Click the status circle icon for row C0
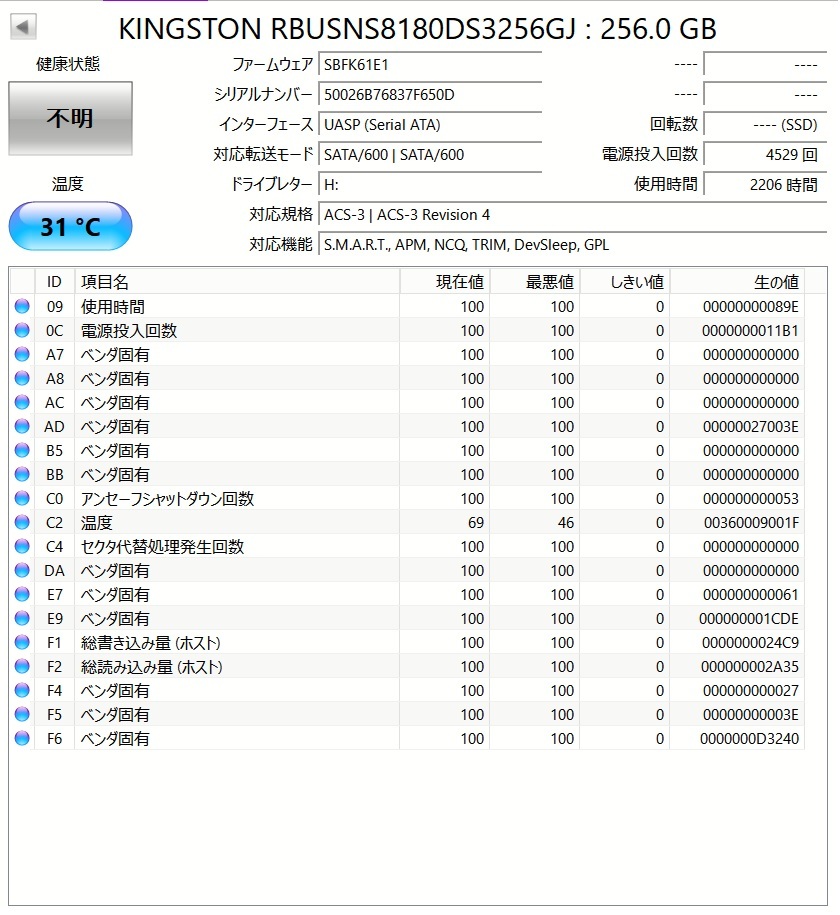The image size is (840, 915). (x=22, y=498)
